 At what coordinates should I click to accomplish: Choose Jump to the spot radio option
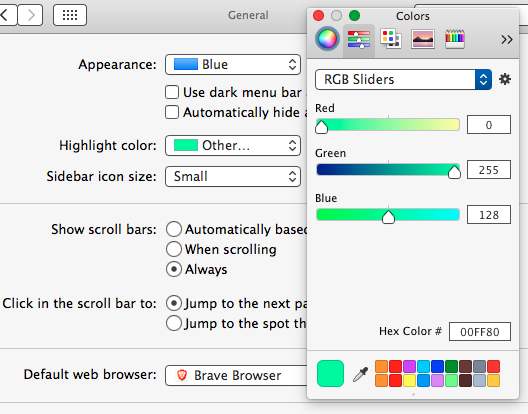(174, 323)
